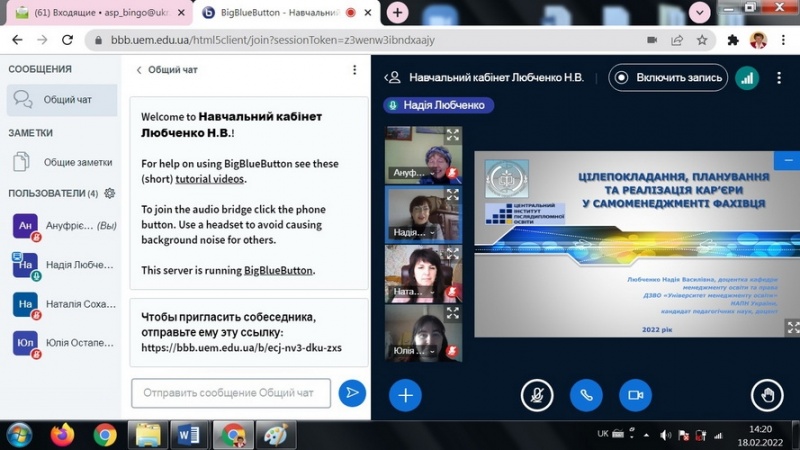Viewport: 800px width, 450px height.
Task: Toggle Включить запись recording button
Action: tap(668, 78)
